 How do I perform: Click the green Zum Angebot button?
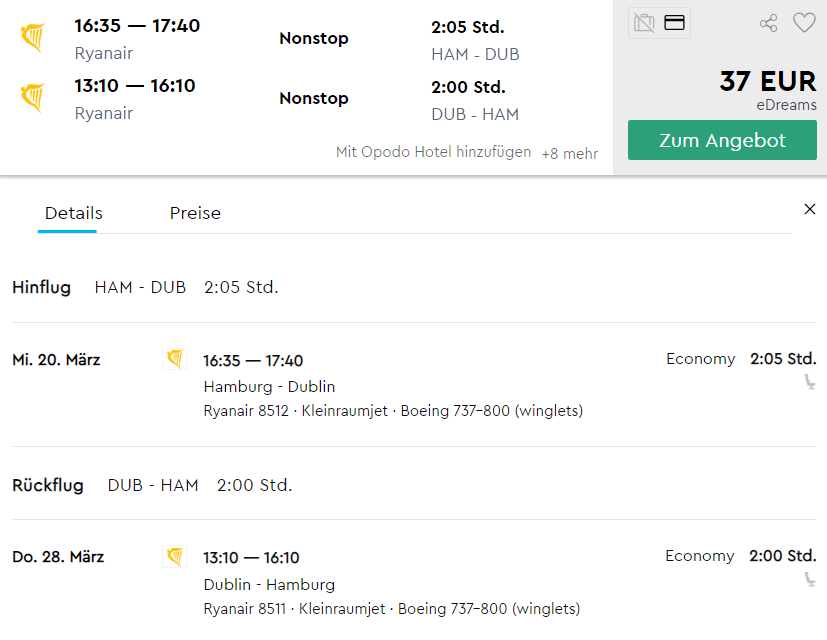coord(721,140)
